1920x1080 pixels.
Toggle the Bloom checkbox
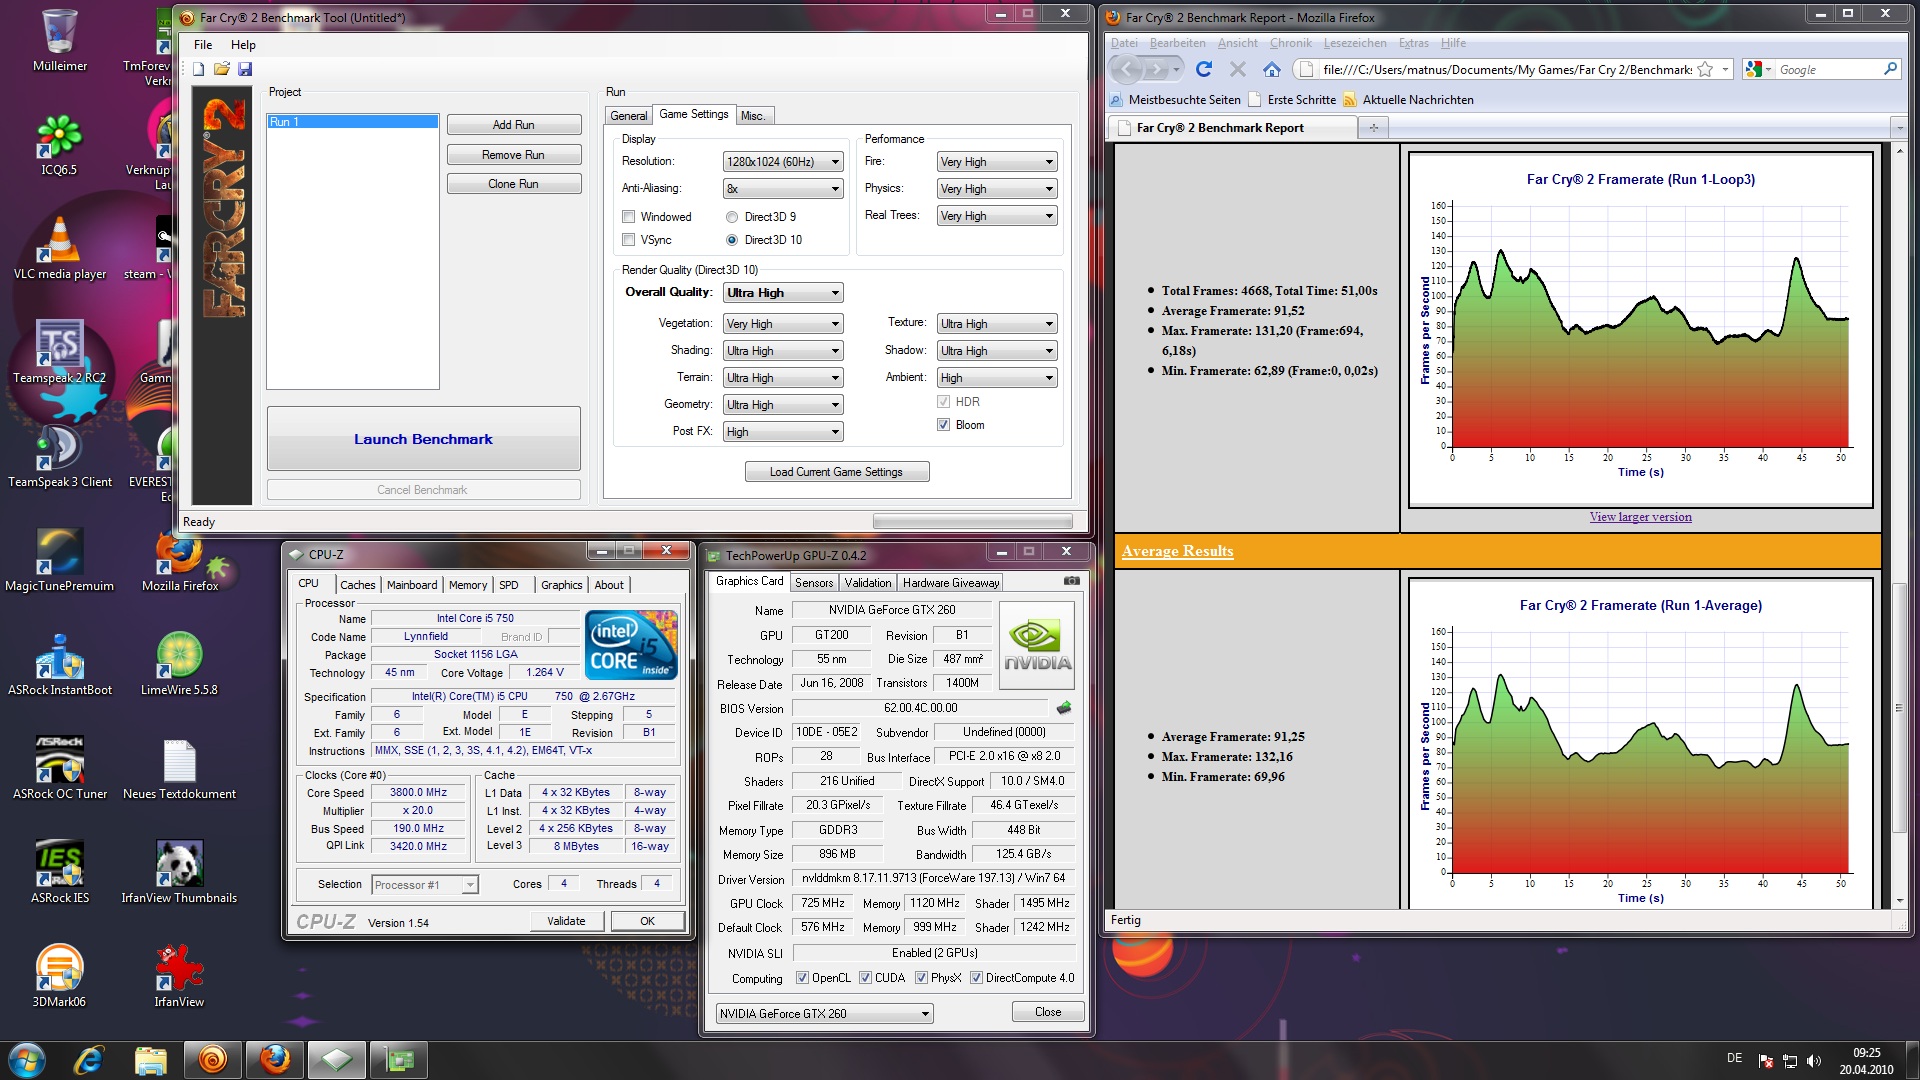tap(943, 425)
